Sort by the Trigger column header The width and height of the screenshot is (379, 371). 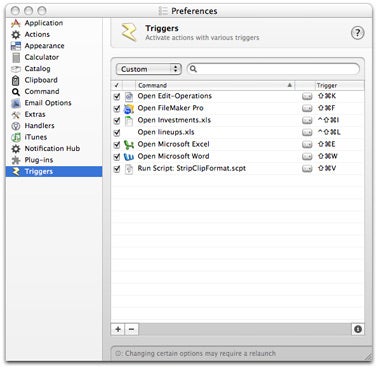coord(339,85)
